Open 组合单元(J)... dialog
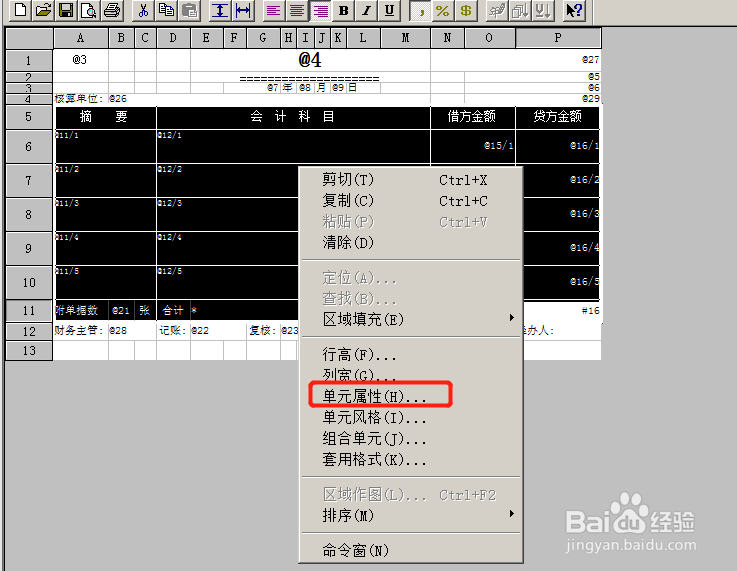This screenshot has width=737, height=571. (411, 438)
